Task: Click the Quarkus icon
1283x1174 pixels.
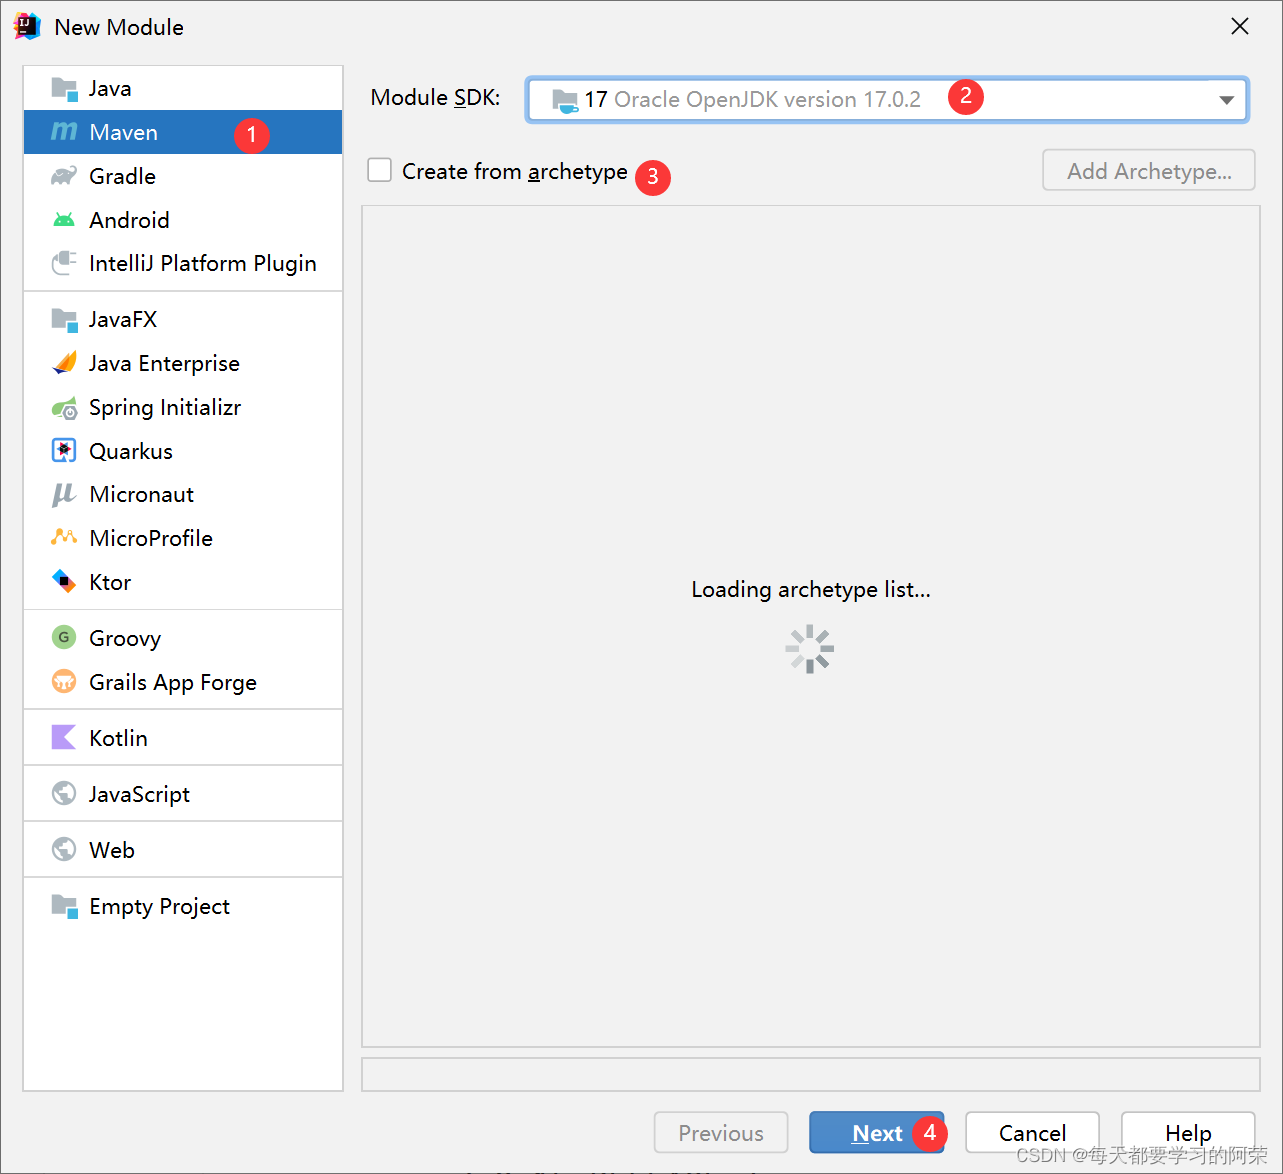Action: pyautogui.click(x=64, y=451)
